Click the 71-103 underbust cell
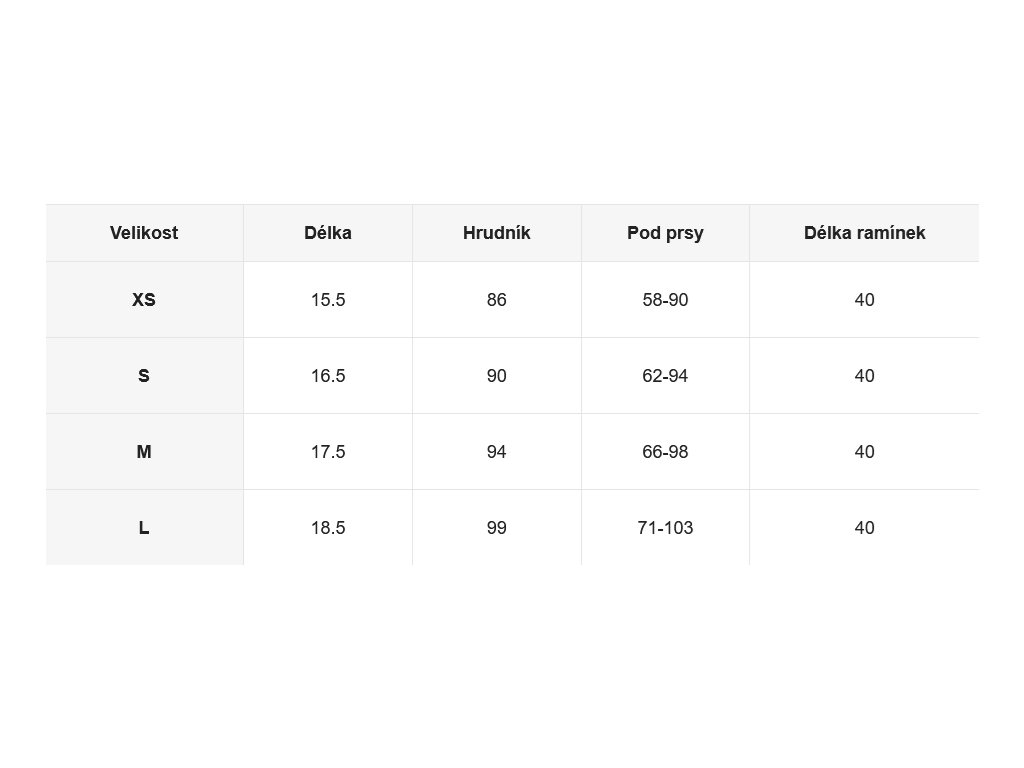 click(x=665, y=527)
